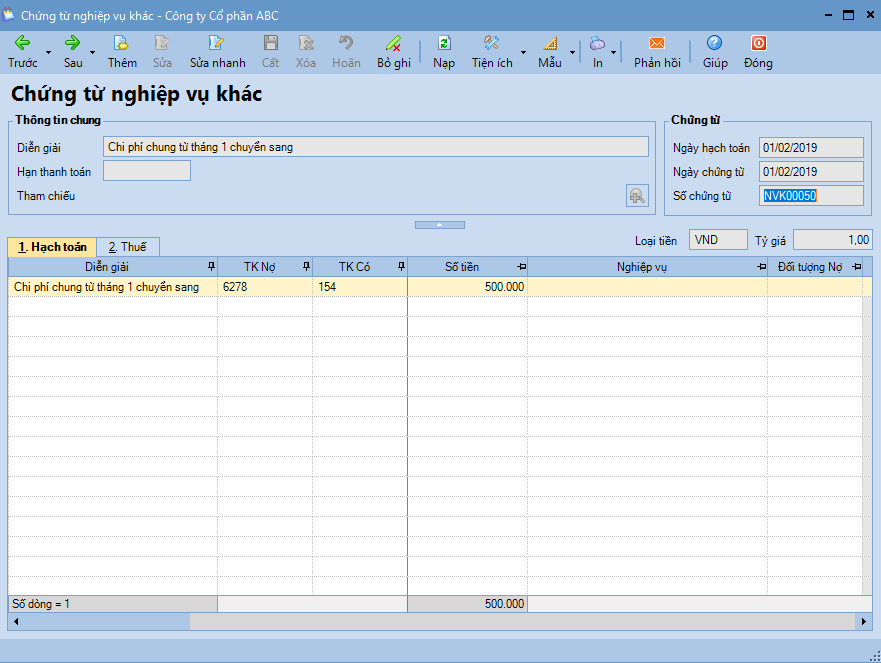881x663 pixels.
Task: Click the magnifier icon beside Tham chiếu
Action: pyautogui.click(x=636, y=195)
